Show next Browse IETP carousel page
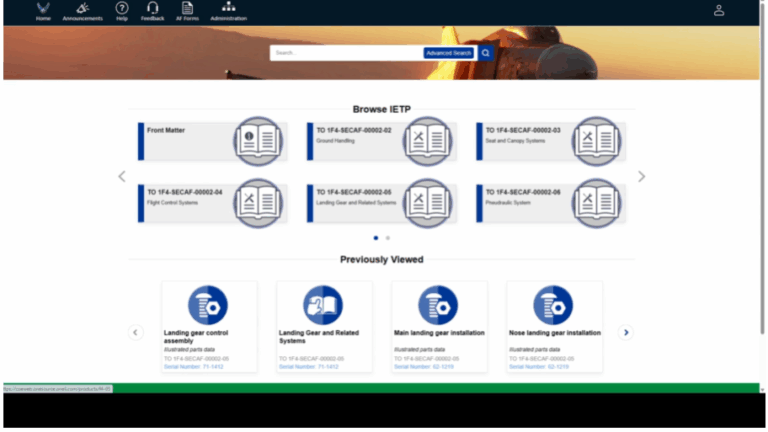This screenshot has width=768, height=432. 641,177
